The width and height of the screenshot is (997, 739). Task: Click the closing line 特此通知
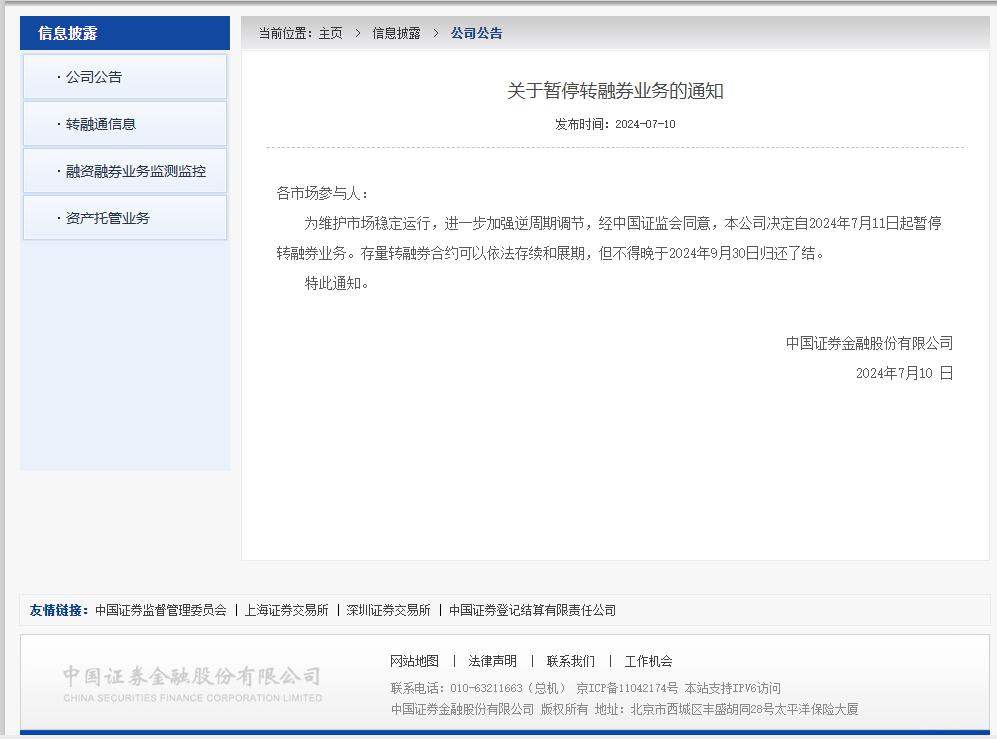click(336, 284)
